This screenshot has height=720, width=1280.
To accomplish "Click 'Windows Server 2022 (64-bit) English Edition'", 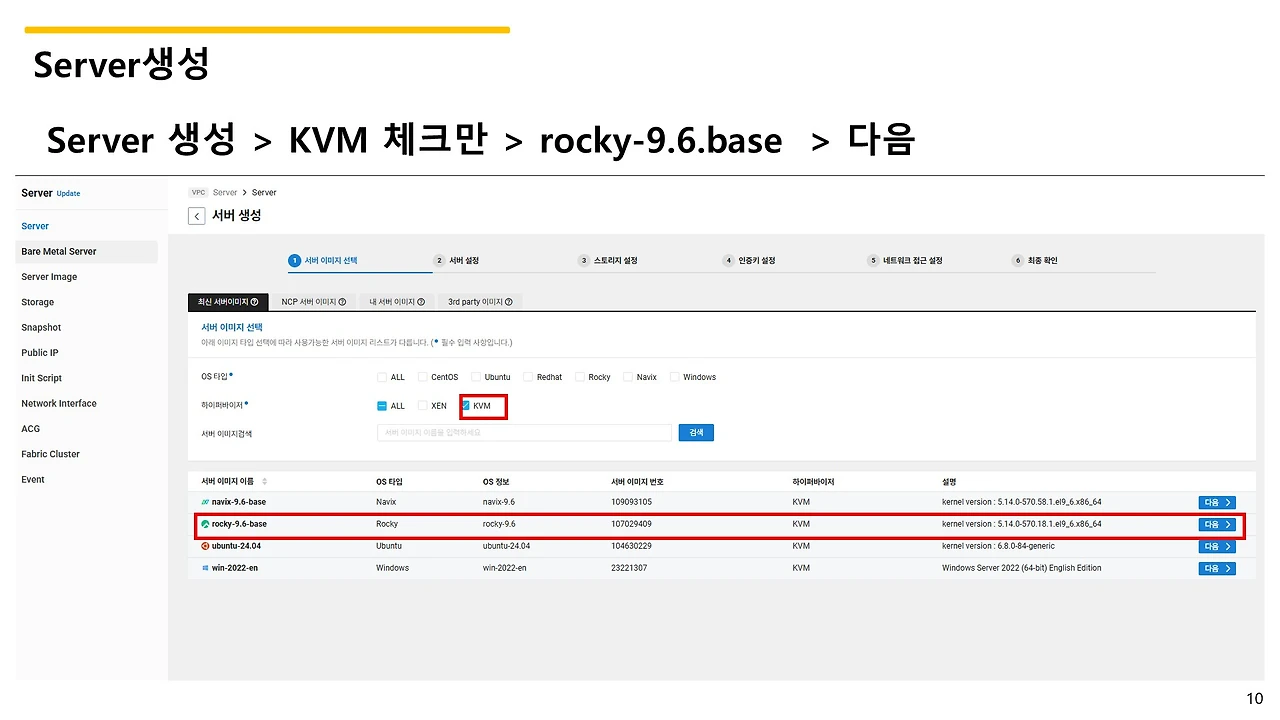I will click(x=1021, y=568).
